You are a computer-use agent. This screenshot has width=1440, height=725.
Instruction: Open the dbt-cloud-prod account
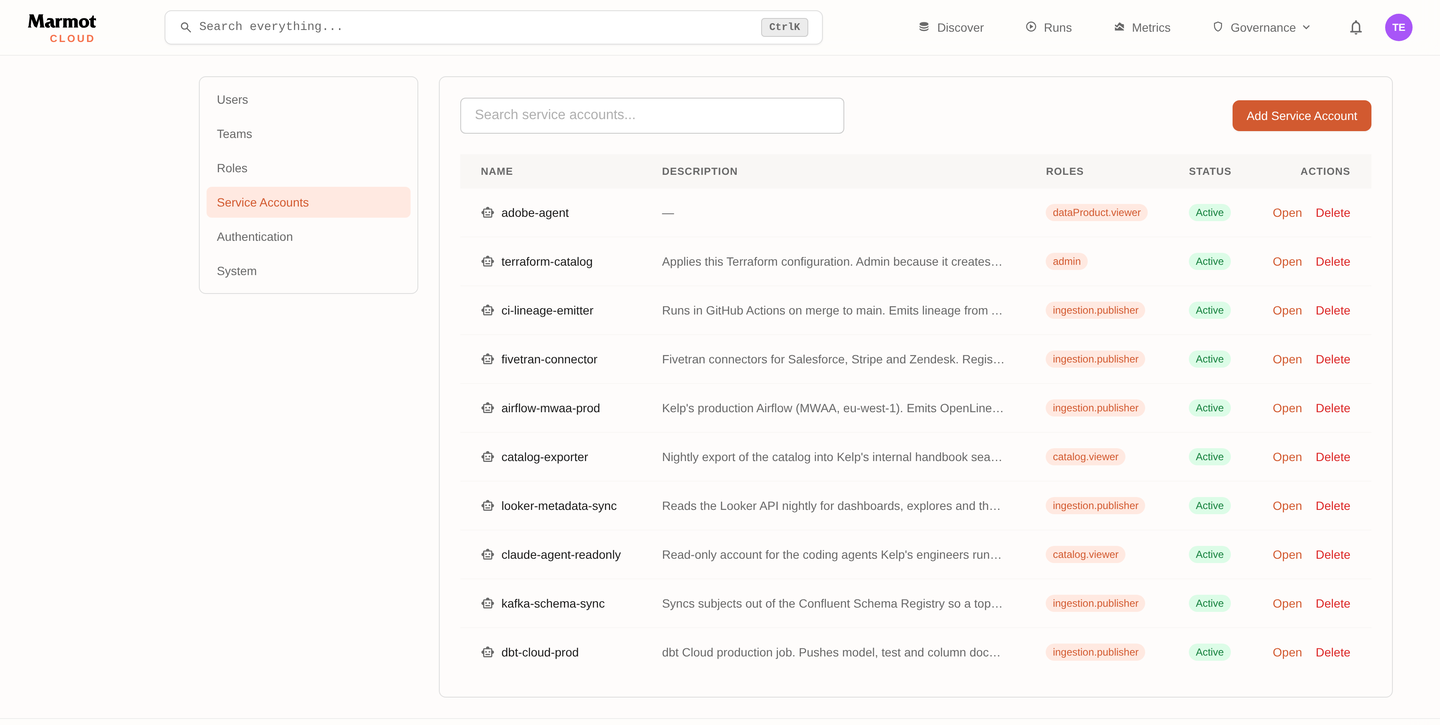(x=1287, y=652)
